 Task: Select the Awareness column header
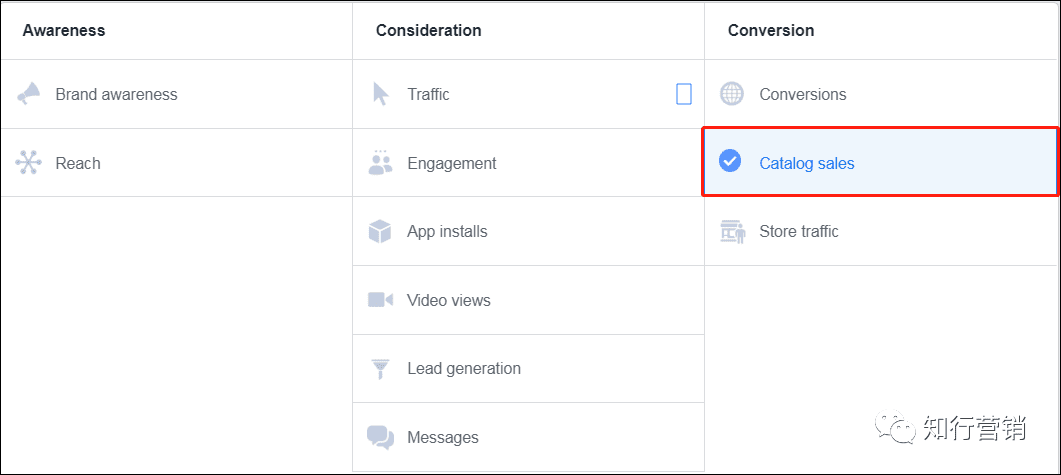coord(64,30)
